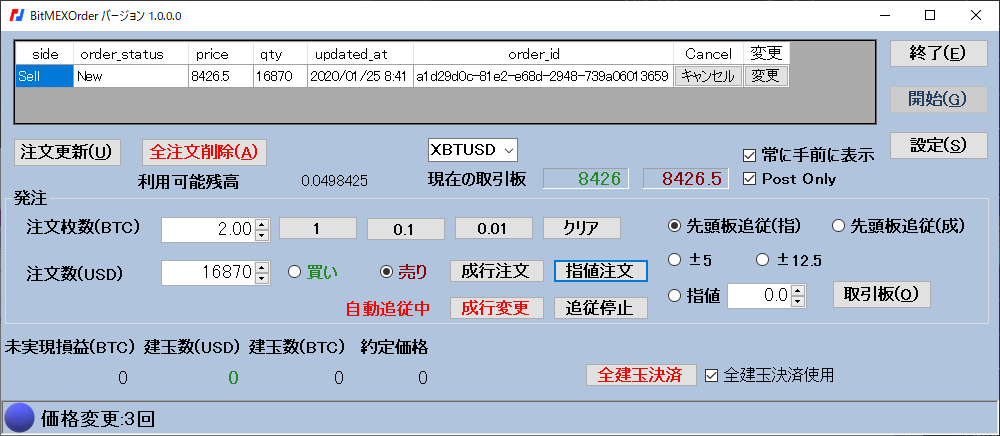Click the available balance value 0.0498425

[x=334, y=181]
